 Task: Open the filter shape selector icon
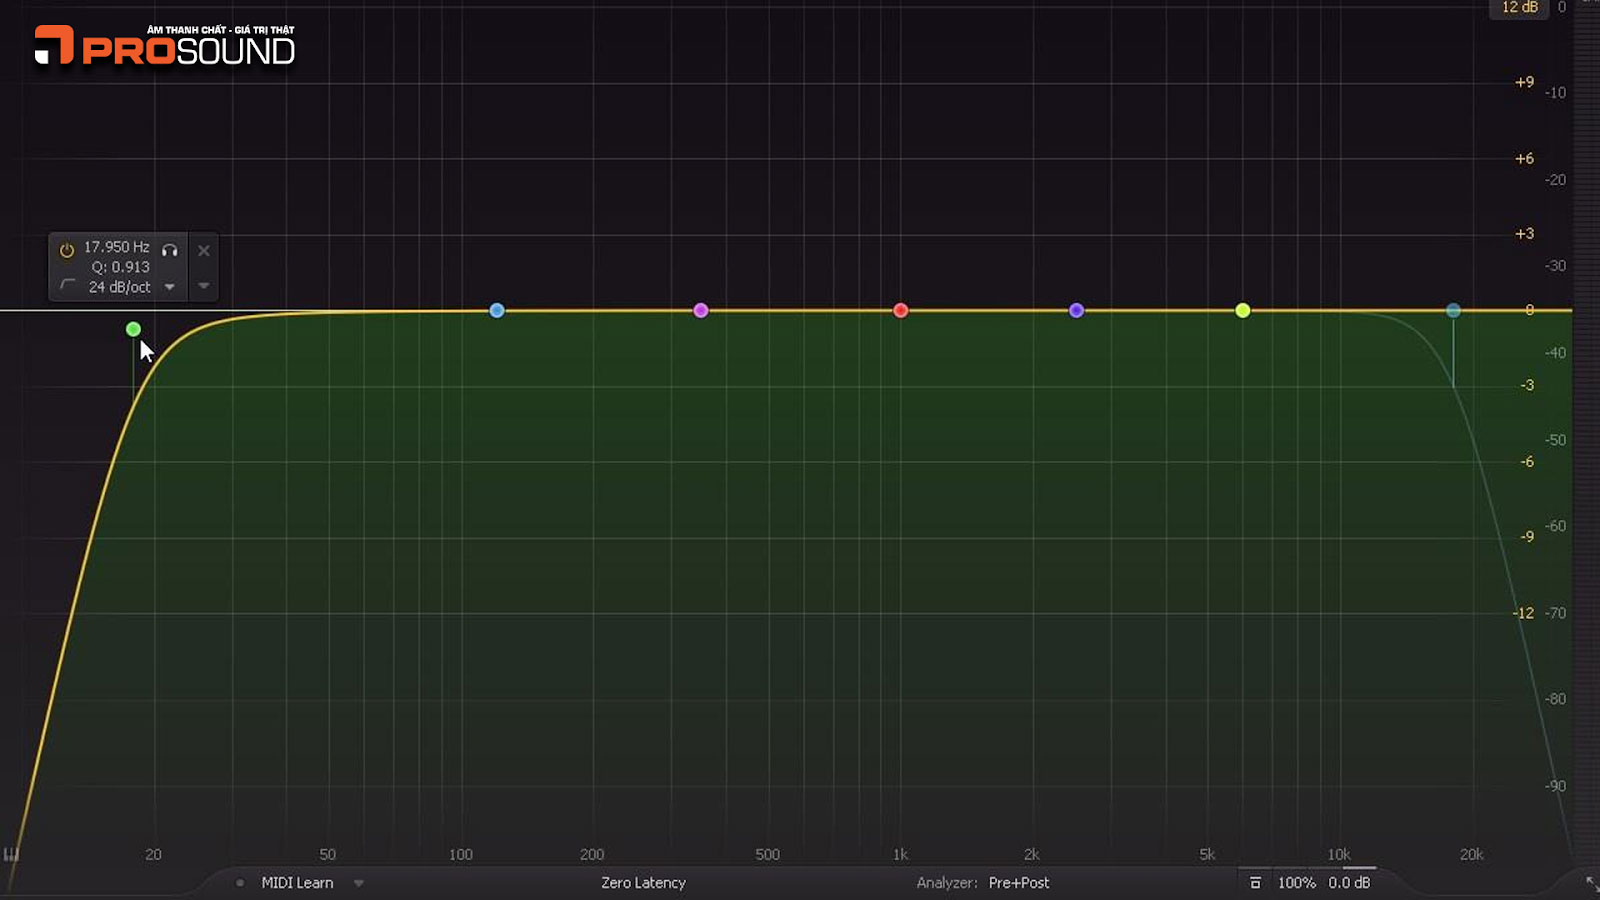68,286
